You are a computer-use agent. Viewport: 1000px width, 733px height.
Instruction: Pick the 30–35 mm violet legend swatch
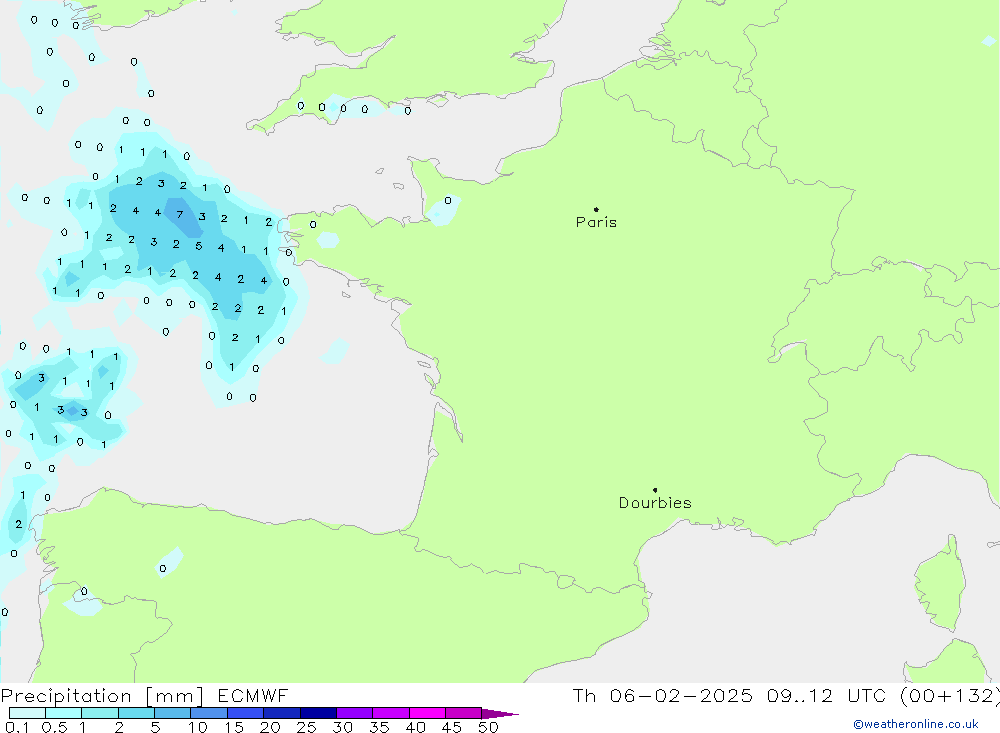pyautogui.click(x=355, y=713)
